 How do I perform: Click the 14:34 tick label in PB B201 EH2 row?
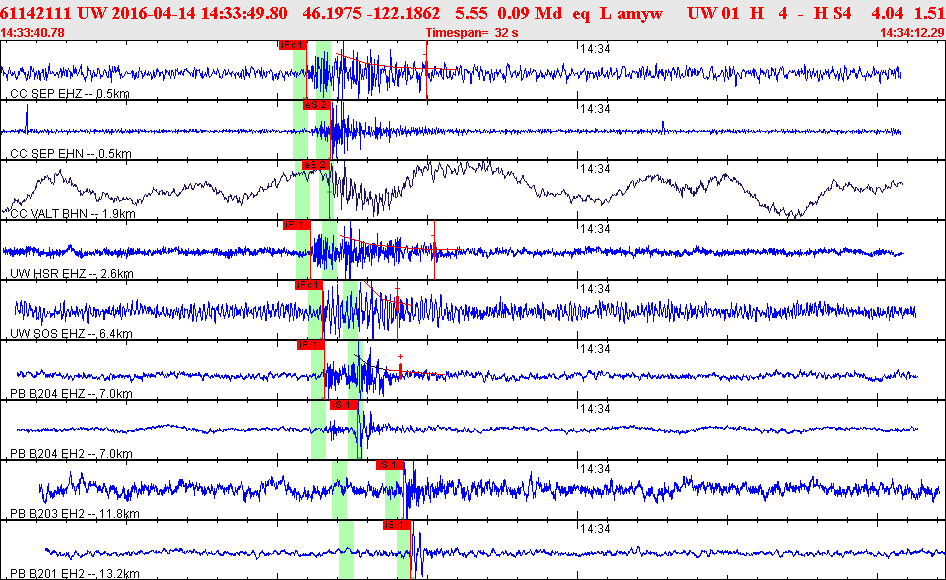click(x=595, y=528)
